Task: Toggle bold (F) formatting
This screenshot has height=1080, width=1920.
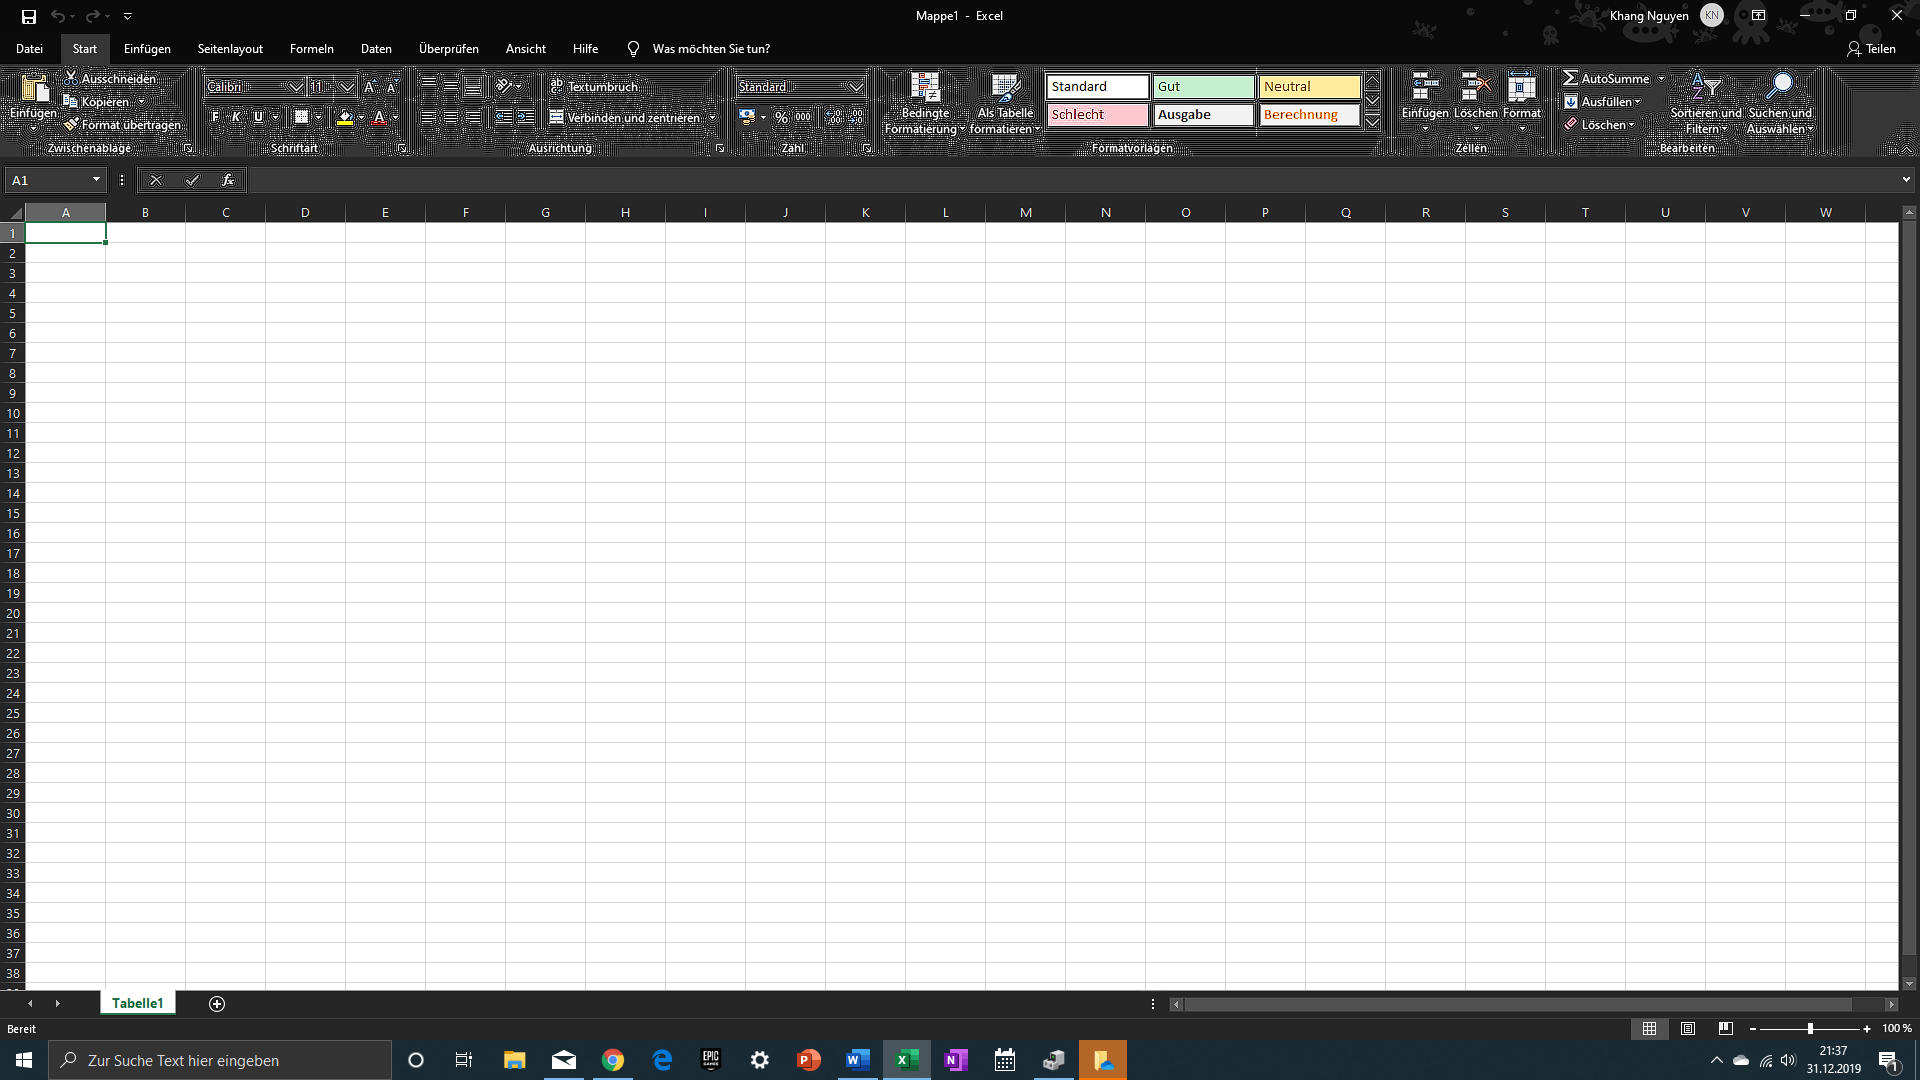Action: pos(215,117)
